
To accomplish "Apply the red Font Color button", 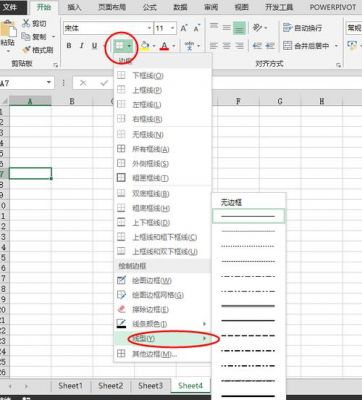I will (164, 46).
